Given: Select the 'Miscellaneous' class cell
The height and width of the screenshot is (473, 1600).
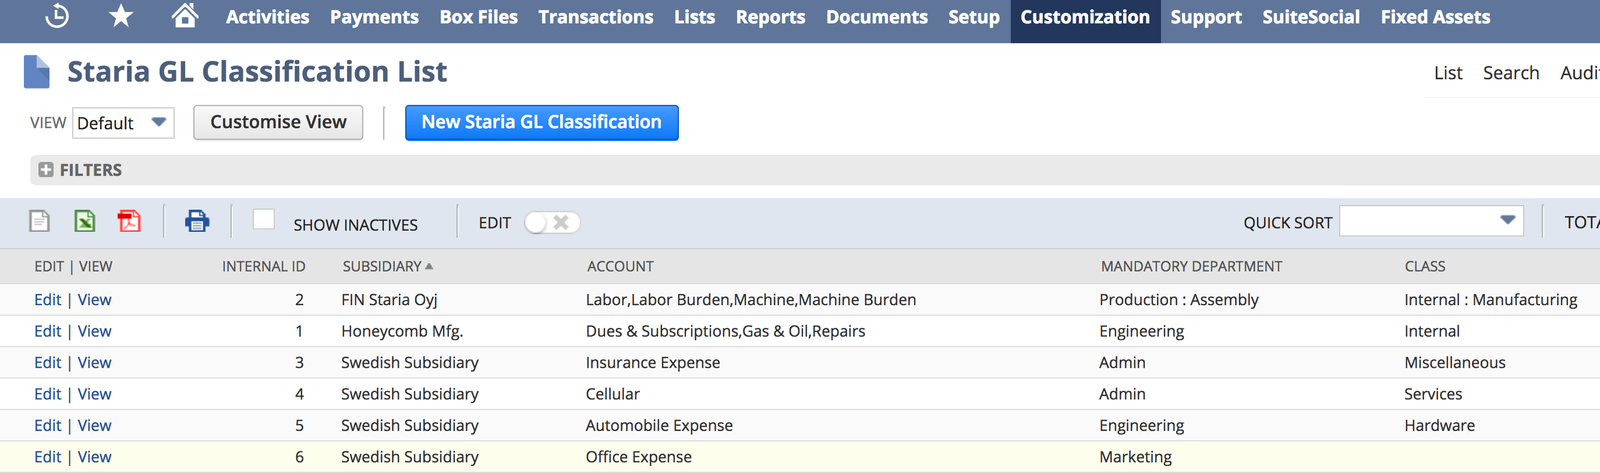Looking at the screenshot, I should point(1455,362).
